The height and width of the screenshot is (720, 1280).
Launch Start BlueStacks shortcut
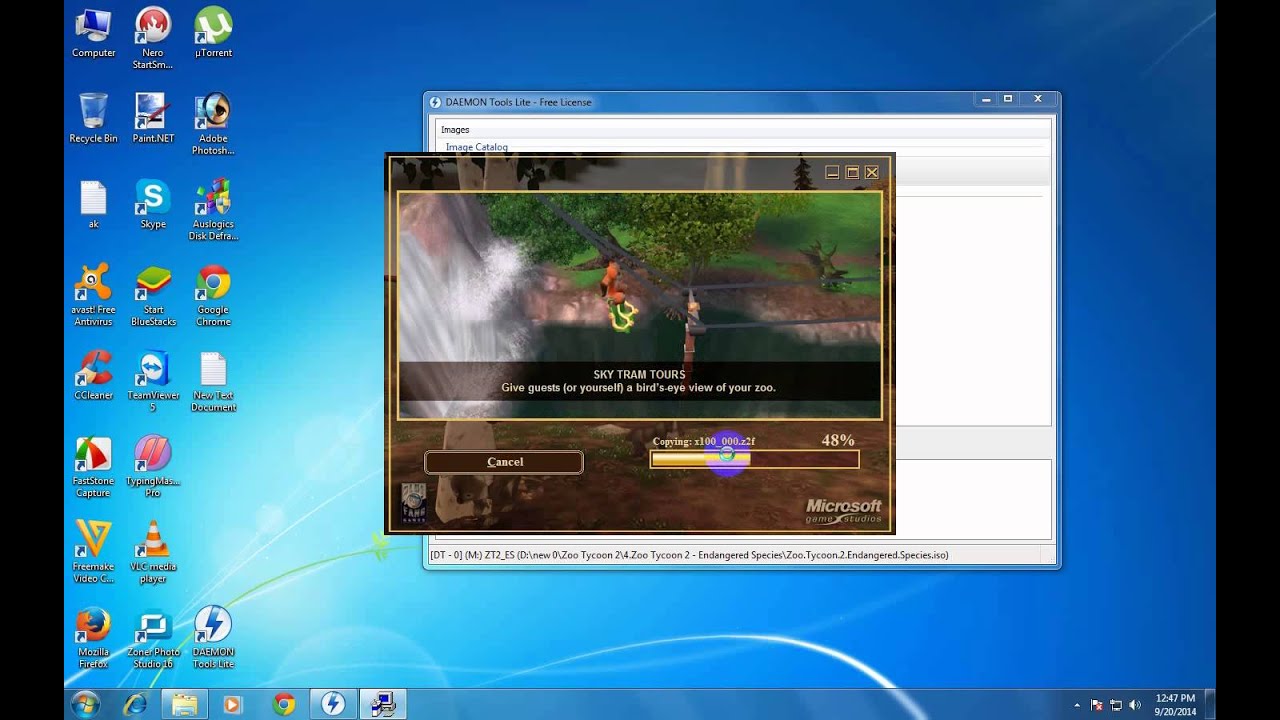(x=152, y=295)
